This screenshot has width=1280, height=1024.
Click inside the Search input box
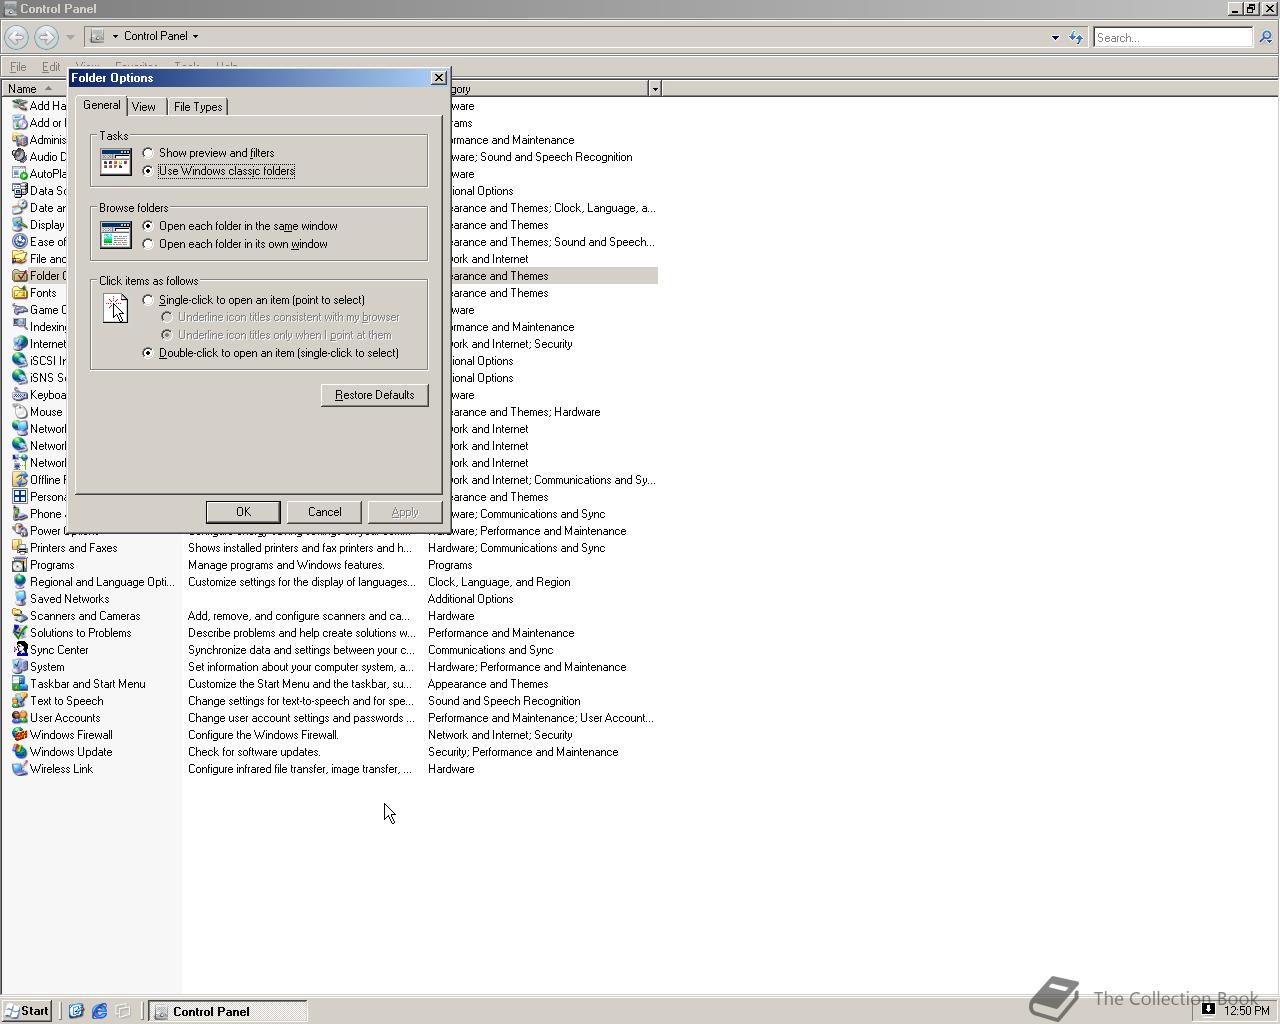click(x=1172, y=37)
